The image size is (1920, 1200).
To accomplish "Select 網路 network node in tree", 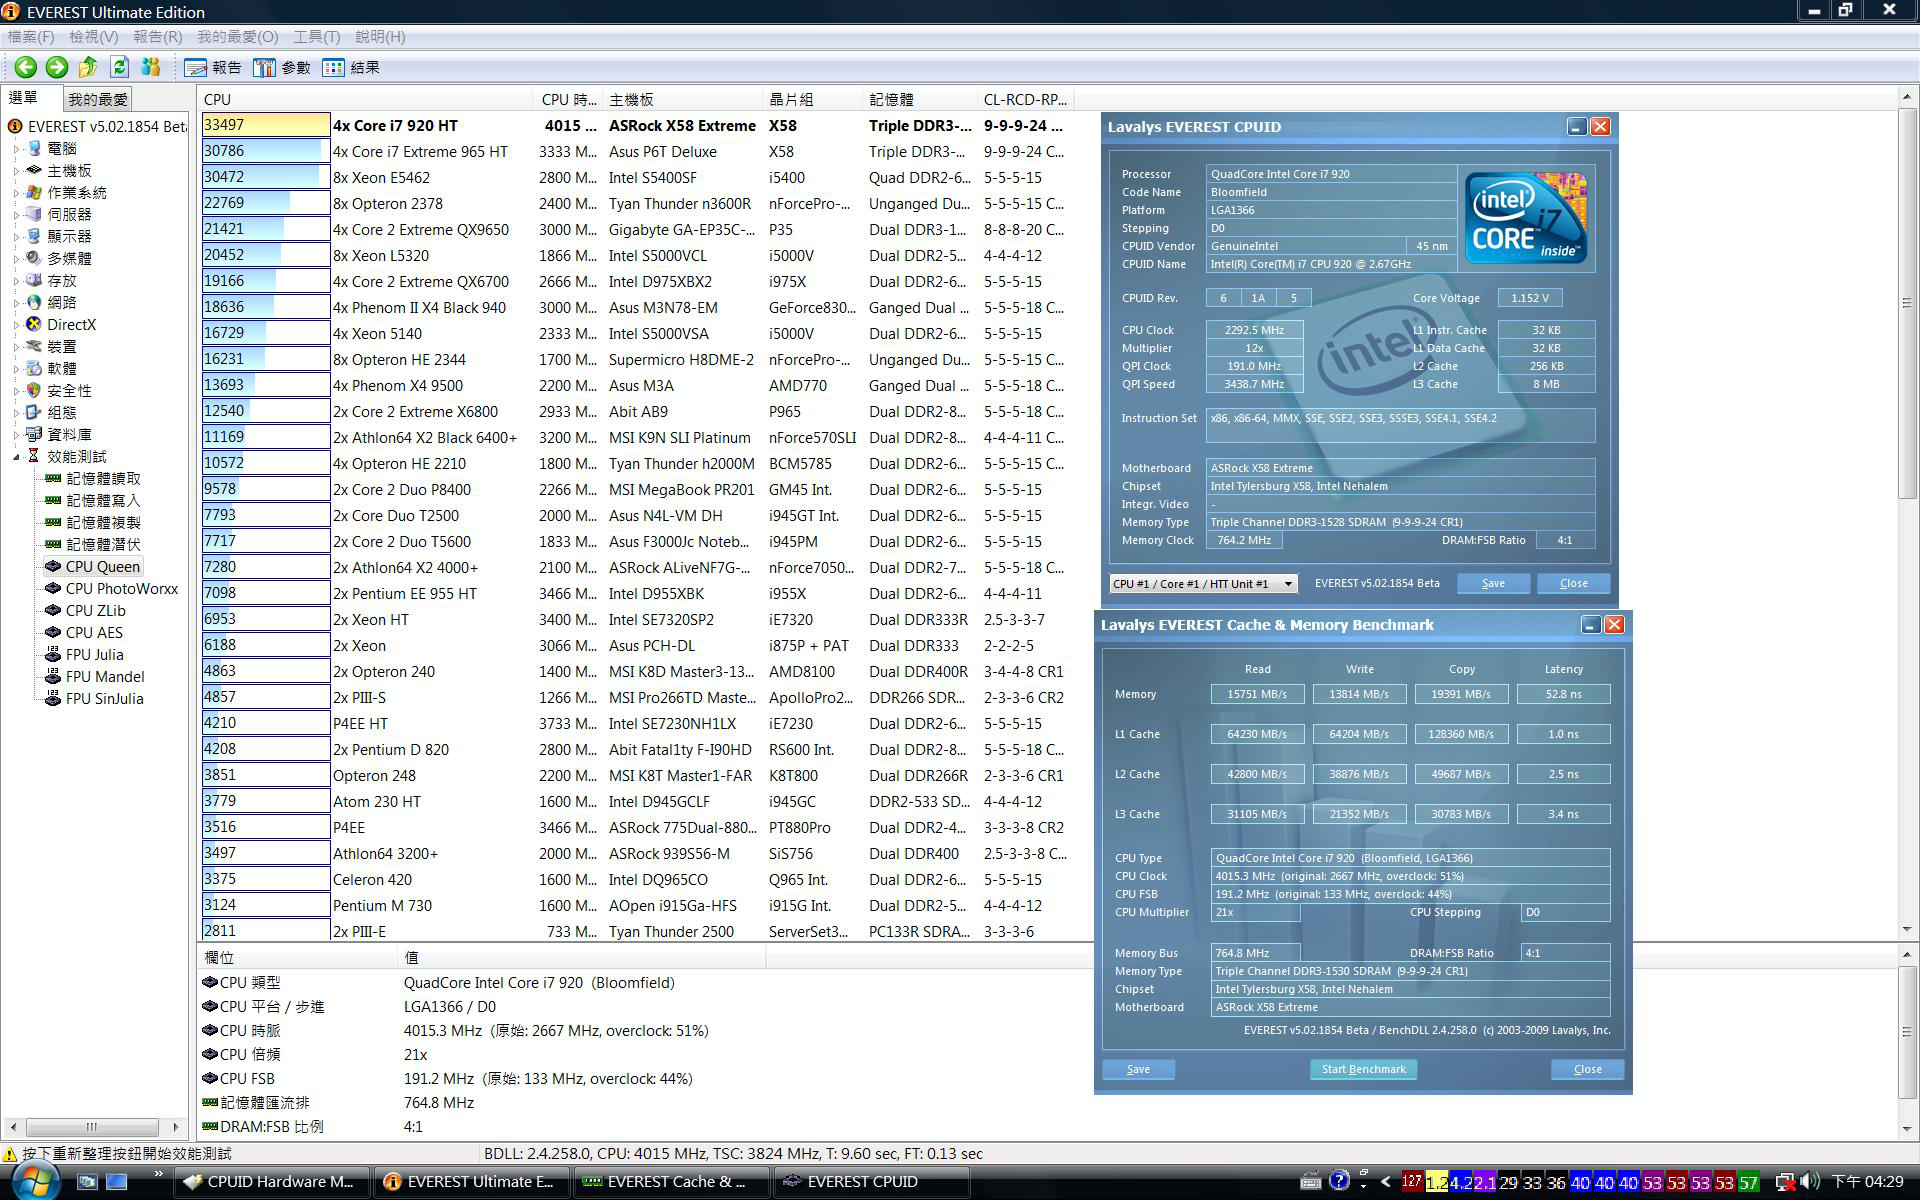I will coord(61,302).
